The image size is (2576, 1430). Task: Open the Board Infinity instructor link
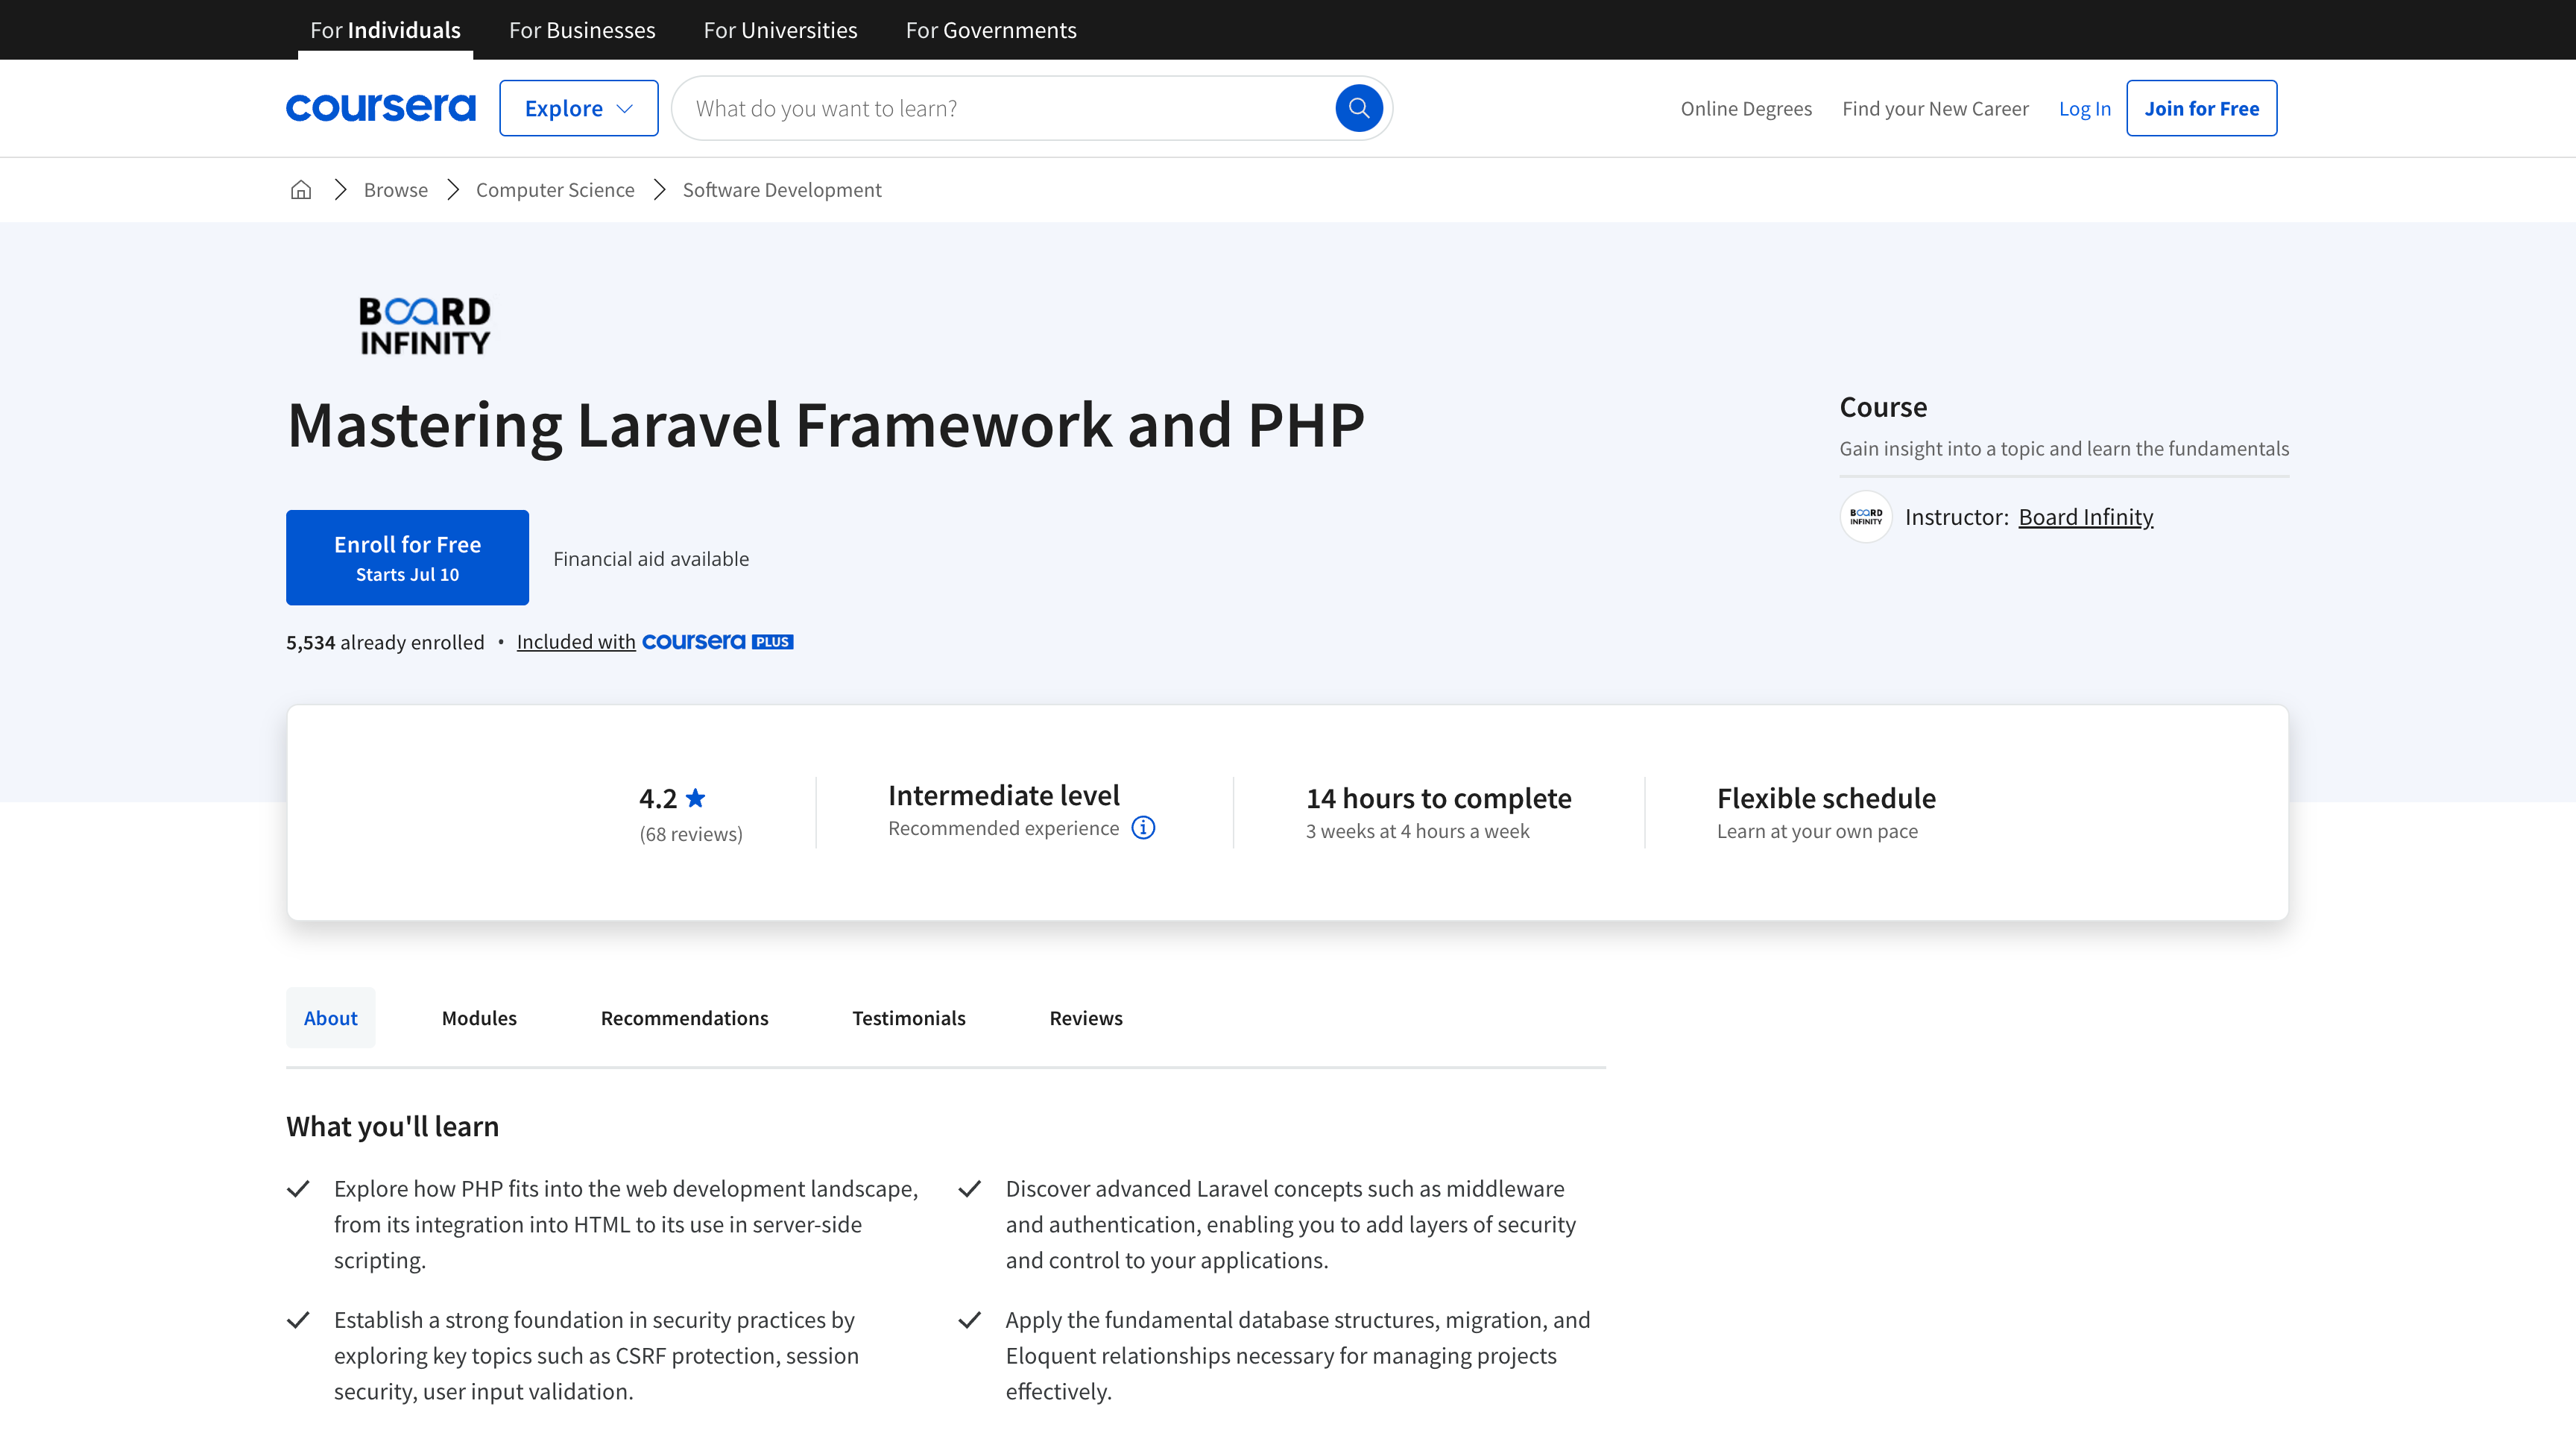(2085, 517)
